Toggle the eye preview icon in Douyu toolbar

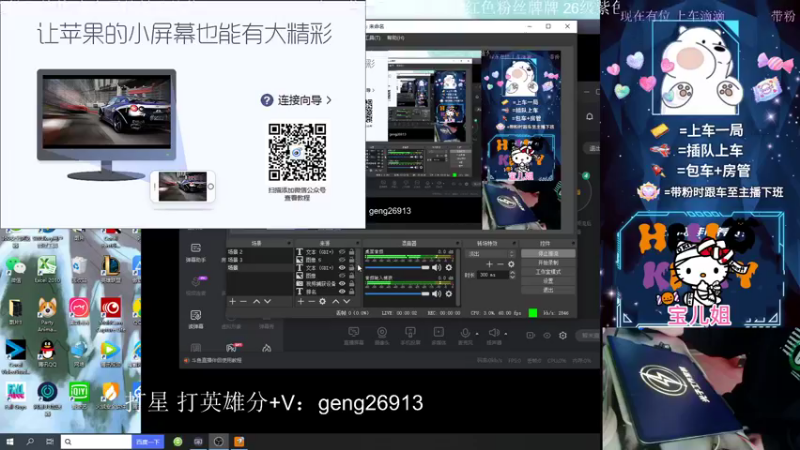click(547, 335)
